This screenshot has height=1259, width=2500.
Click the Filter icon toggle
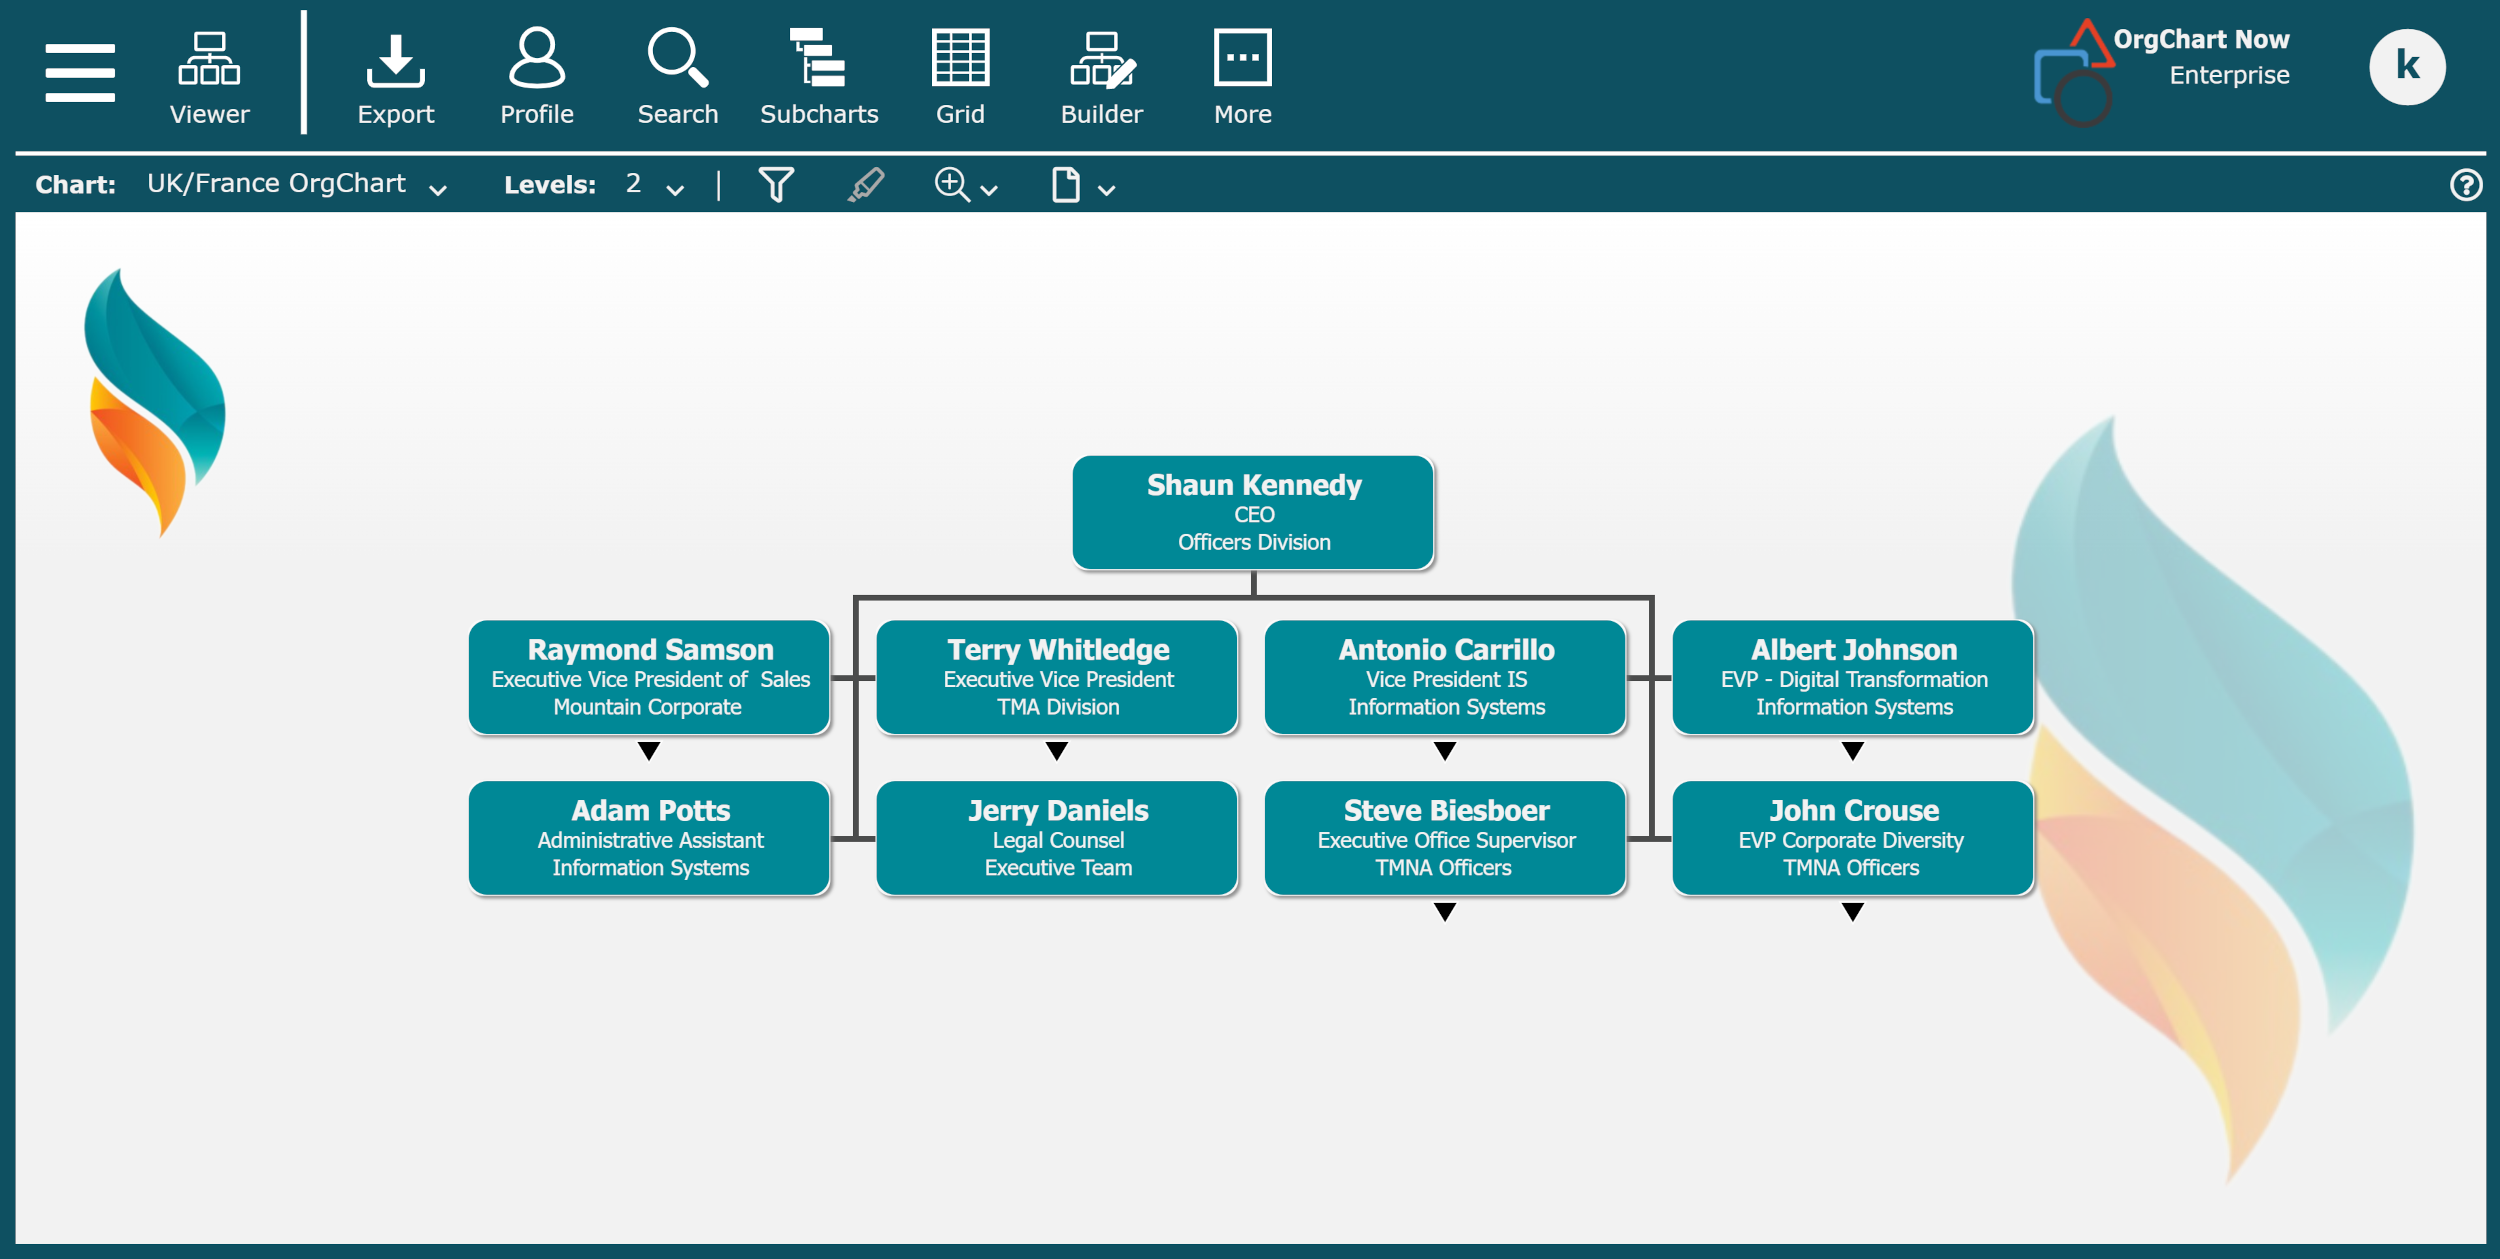click(777, 183)
